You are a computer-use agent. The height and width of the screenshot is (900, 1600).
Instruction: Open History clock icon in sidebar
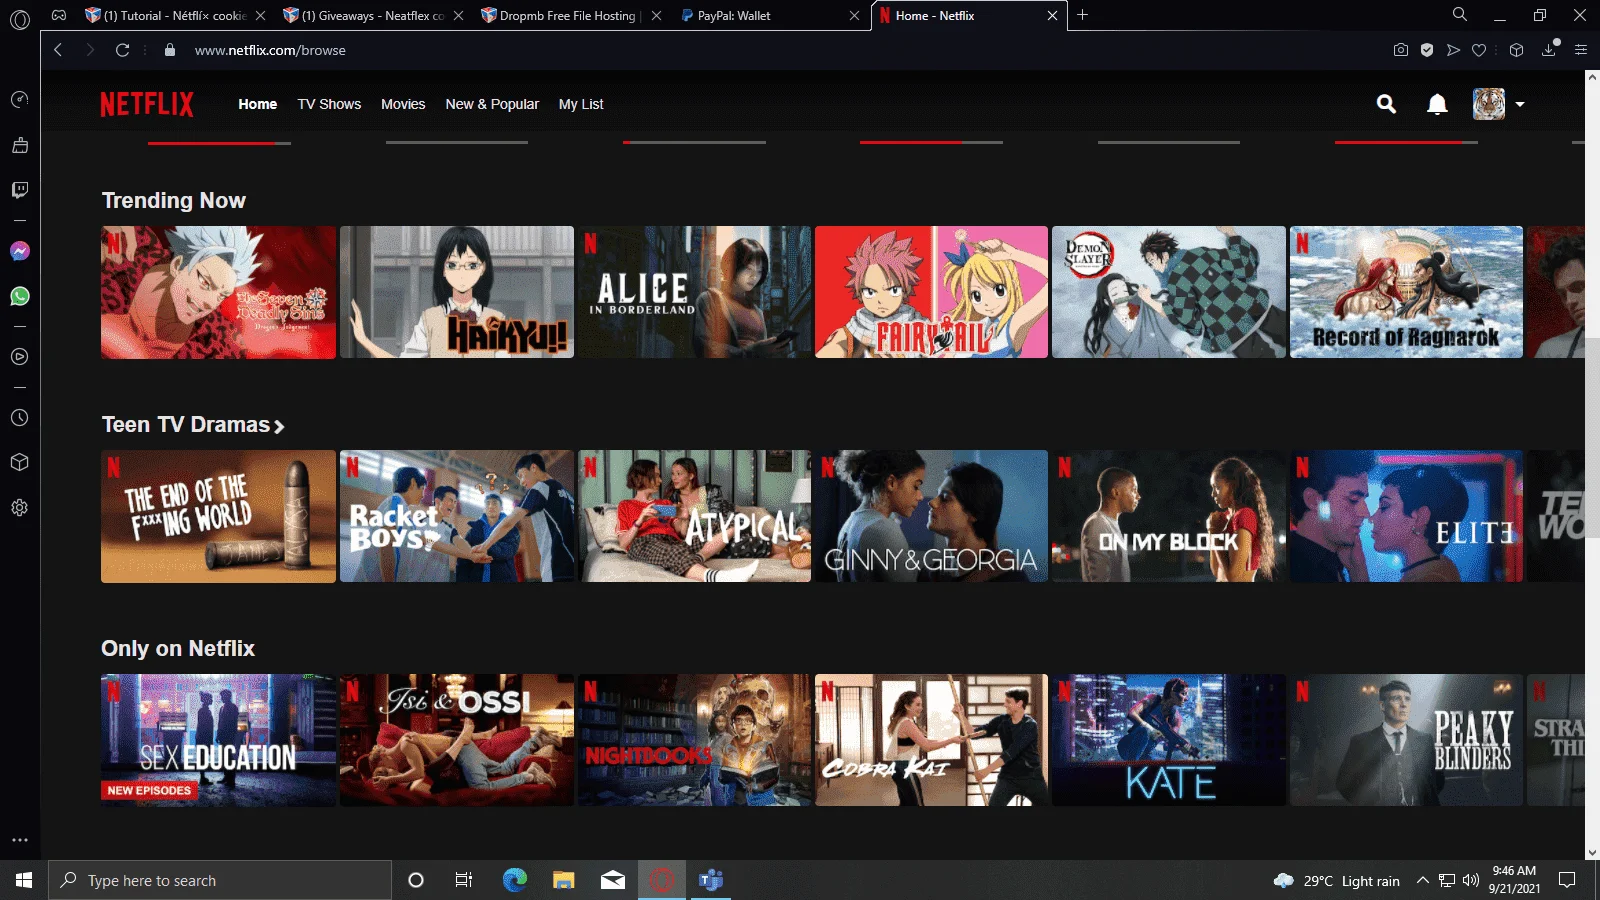click(20, 418)
